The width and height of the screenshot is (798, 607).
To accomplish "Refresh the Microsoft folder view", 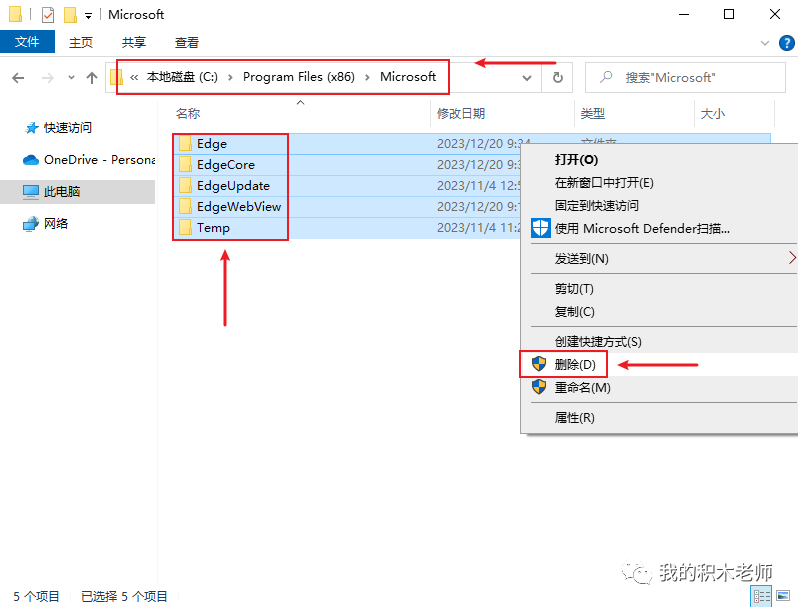I will click(558, 77).
